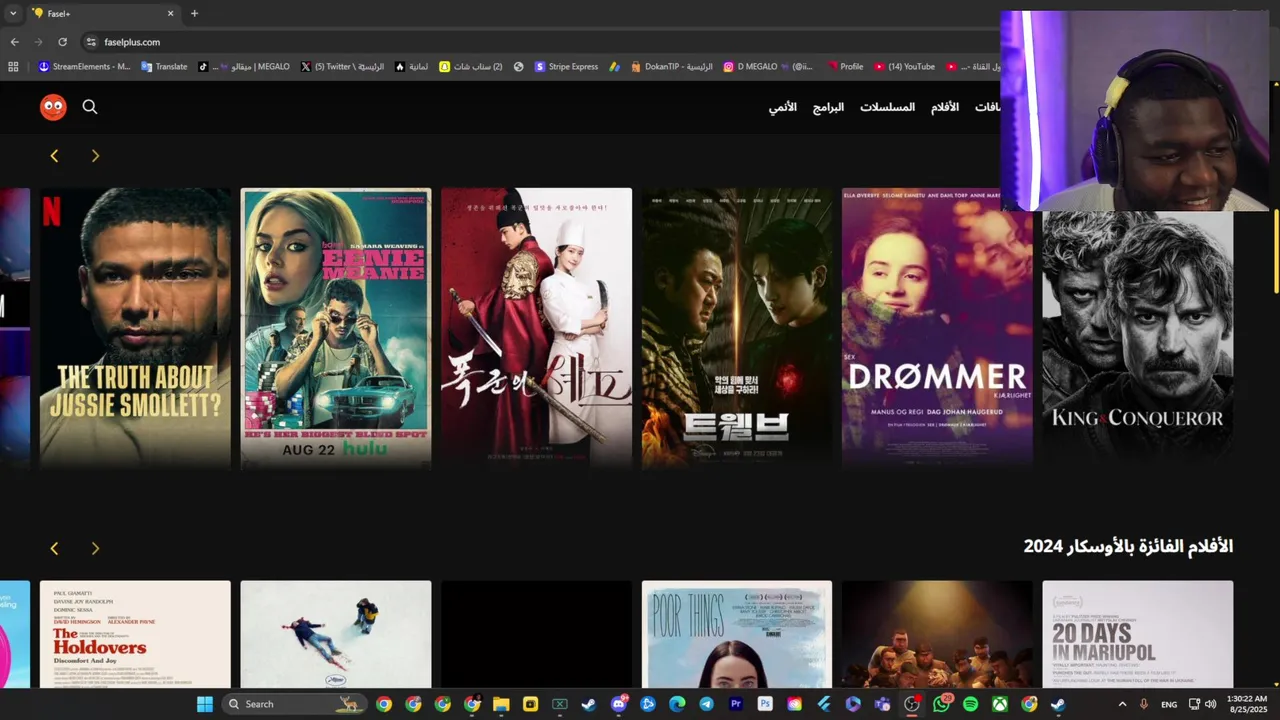Expand the Chrome tab search dropdown
Viewport: 1280px width, 720px height.
(13, 13)
